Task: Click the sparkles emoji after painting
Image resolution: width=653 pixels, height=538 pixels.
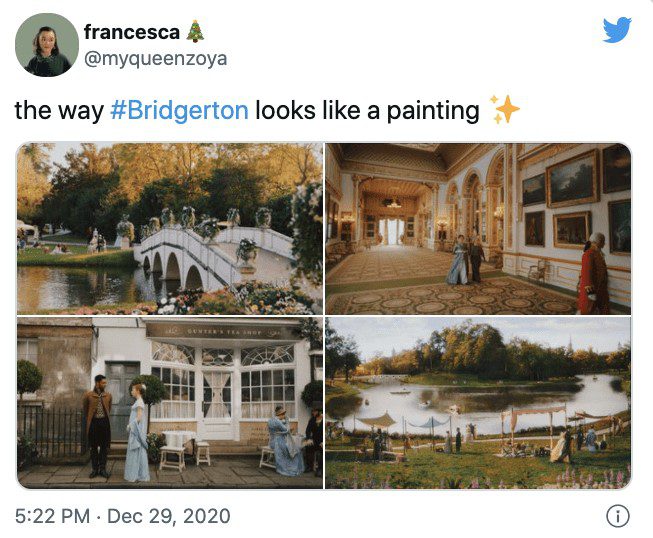Action: [505, 110]
